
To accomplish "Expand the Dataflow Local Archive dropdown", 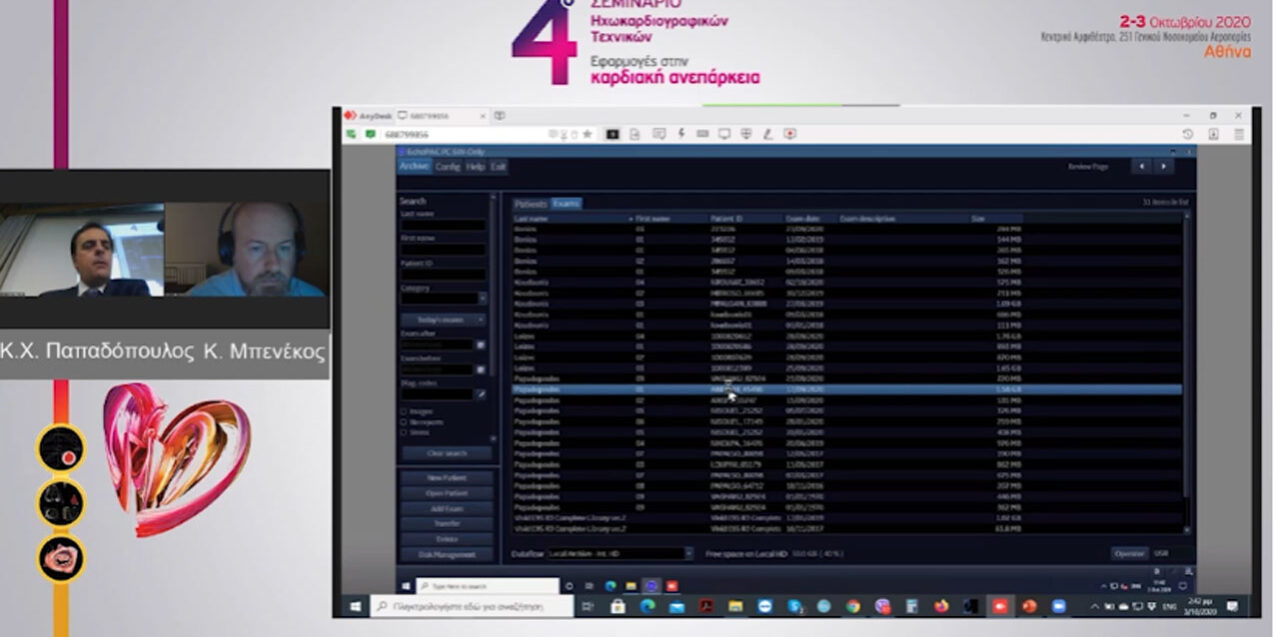I will point(688,553).
